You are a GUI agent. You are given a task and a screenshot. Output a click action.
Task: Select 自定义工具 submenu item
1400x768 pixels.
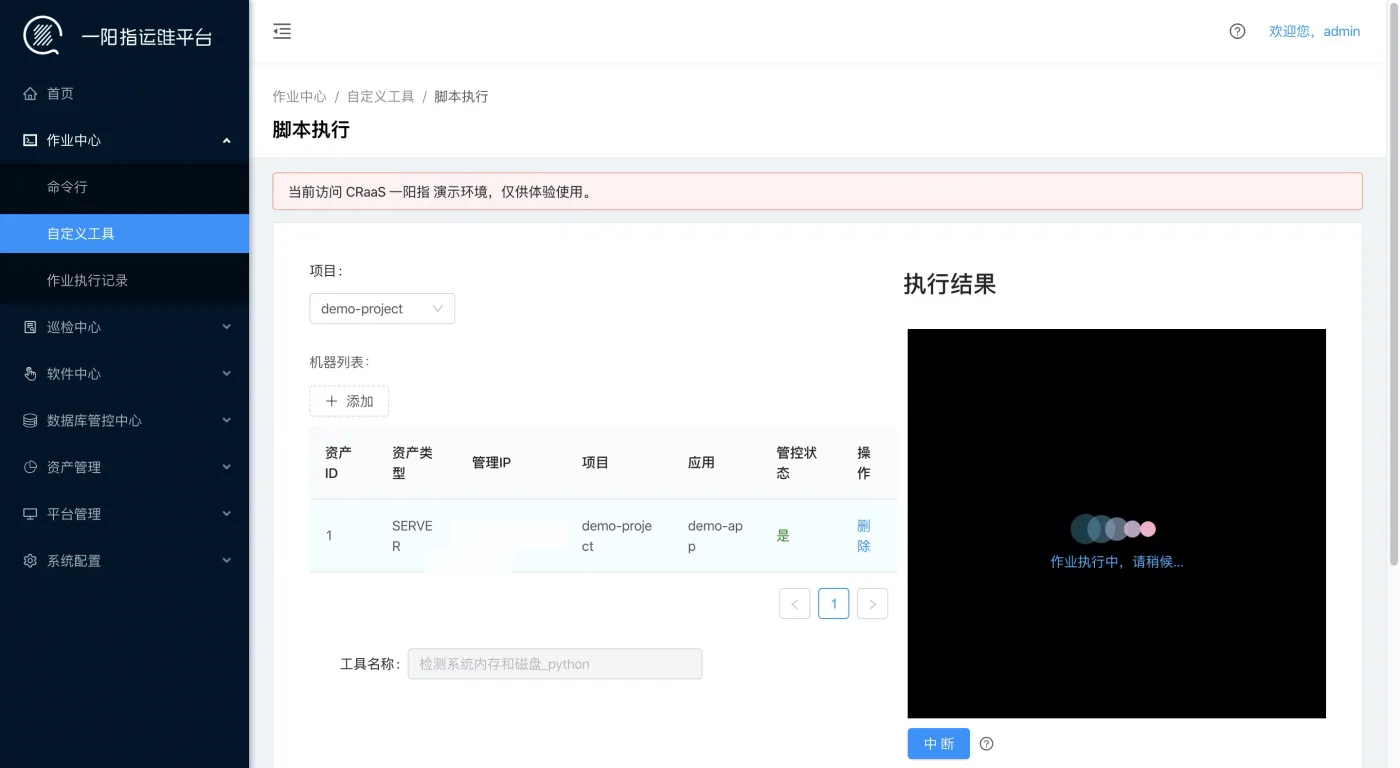click(x=124, y=234)
